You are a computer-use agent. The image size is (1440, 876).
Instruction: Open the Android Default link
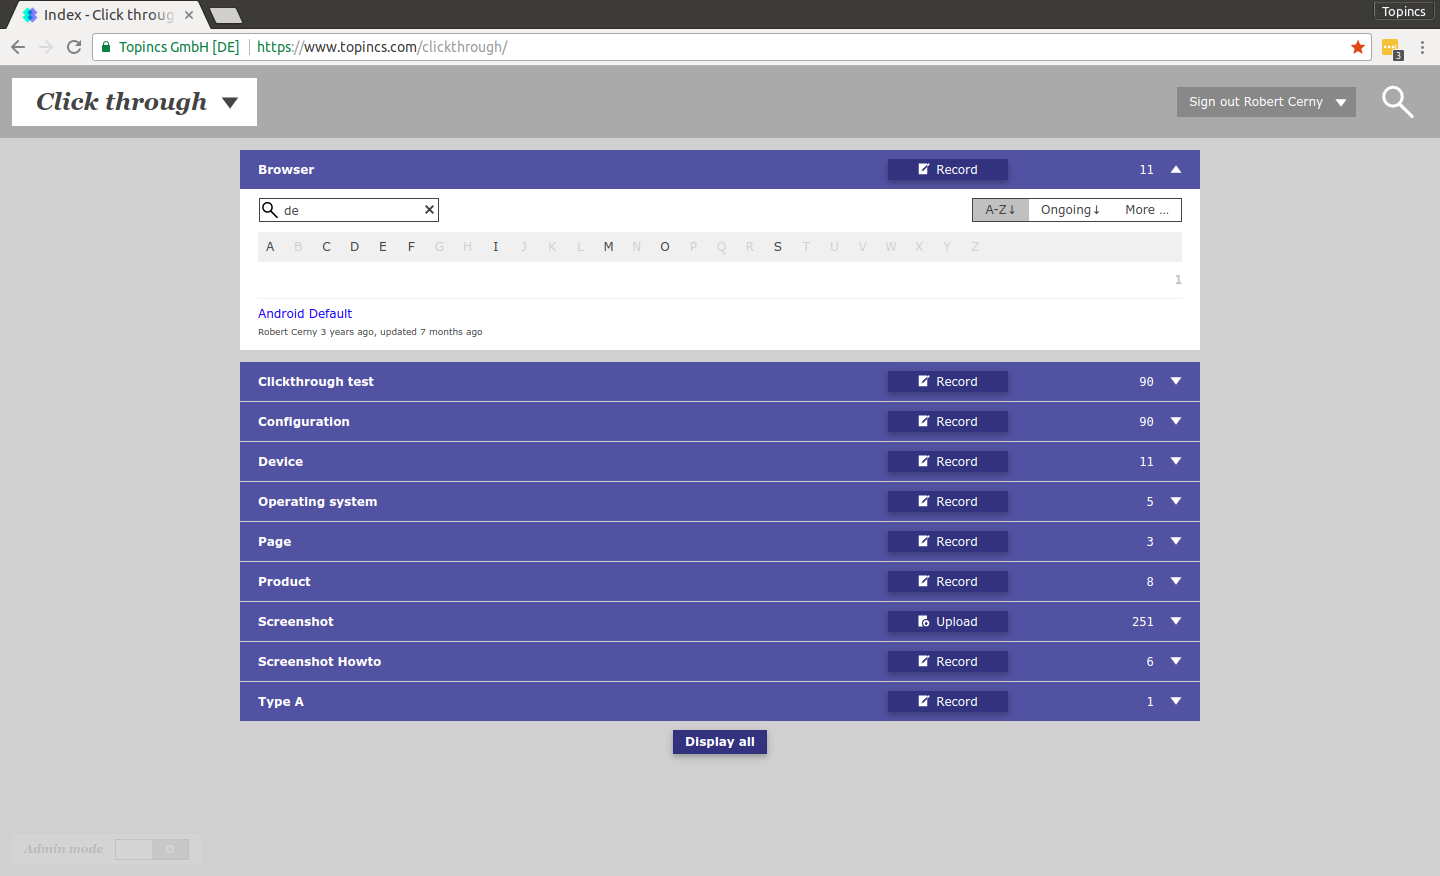[x=305, y=314]
